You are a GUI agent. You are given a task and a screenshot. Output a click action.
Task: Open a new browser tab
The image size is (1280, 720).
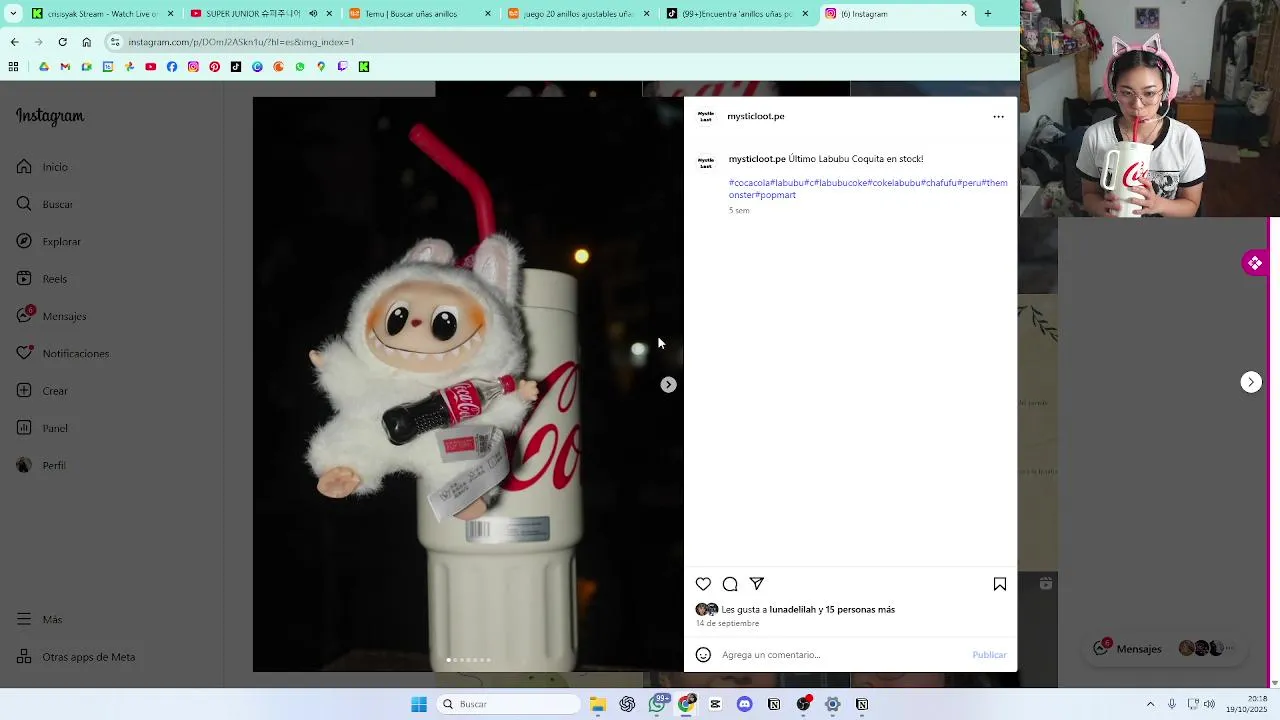[x=988, y=14]
